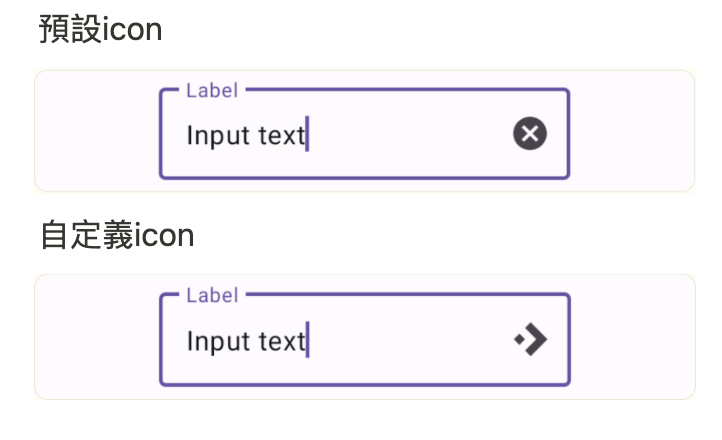Click the word "text" in 自定義icon field

[x=280, y=341]
